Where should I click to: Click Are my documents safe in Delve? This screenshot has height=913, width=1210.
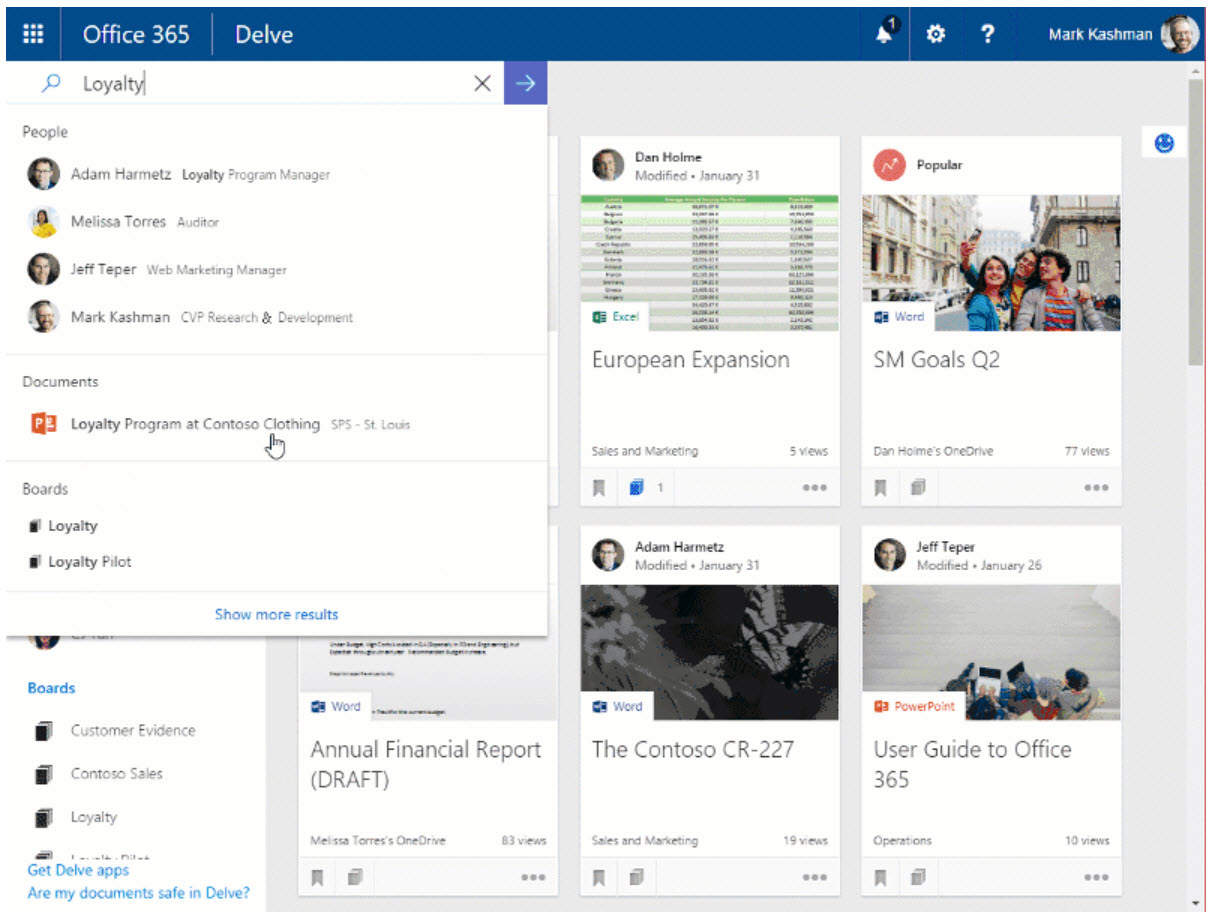[139, 893]
